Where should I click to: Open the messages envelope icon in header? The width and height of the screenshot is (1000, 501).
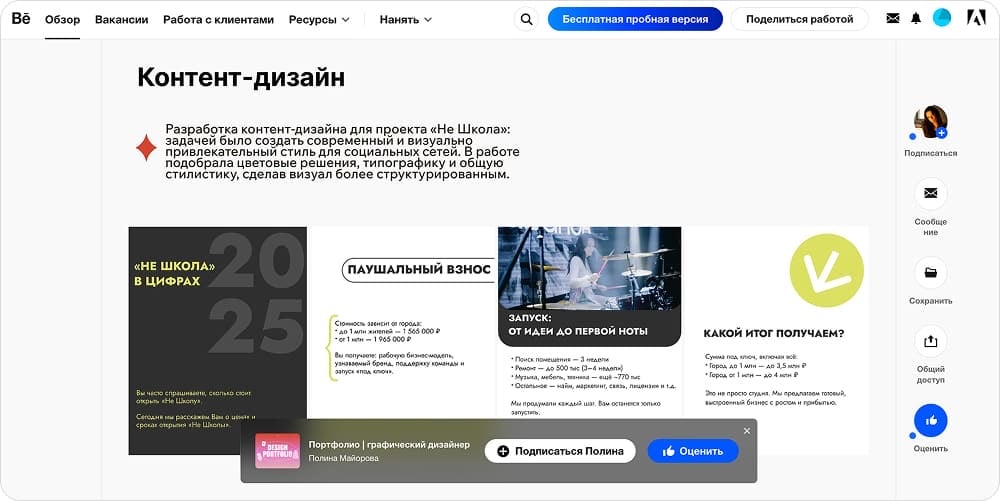point(893,18)
